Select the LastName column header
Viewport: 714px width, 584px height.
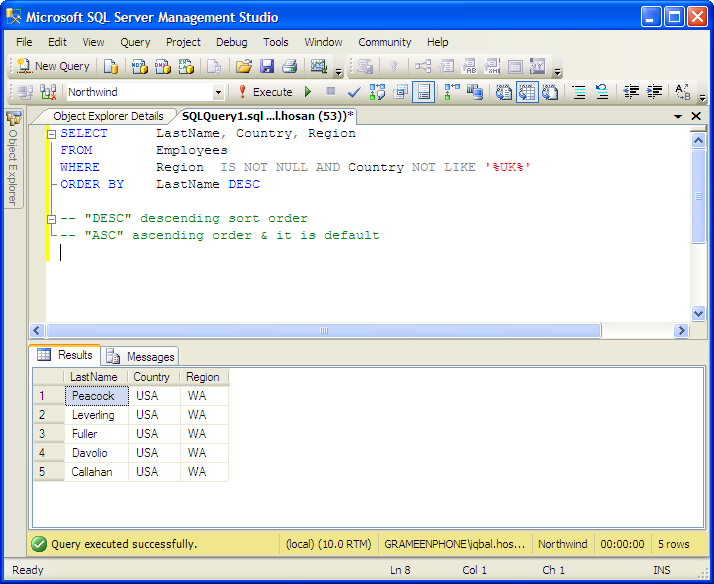[96, 377]
